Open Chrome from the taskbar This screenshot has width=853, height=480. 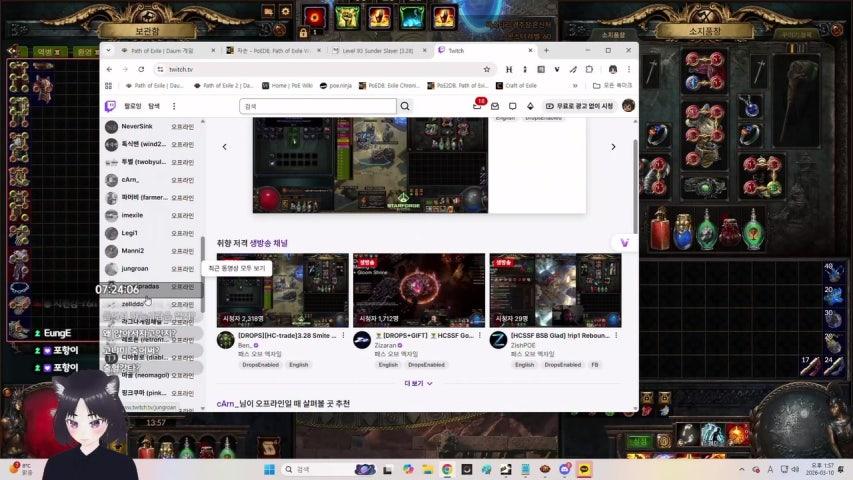click(447, 469)
